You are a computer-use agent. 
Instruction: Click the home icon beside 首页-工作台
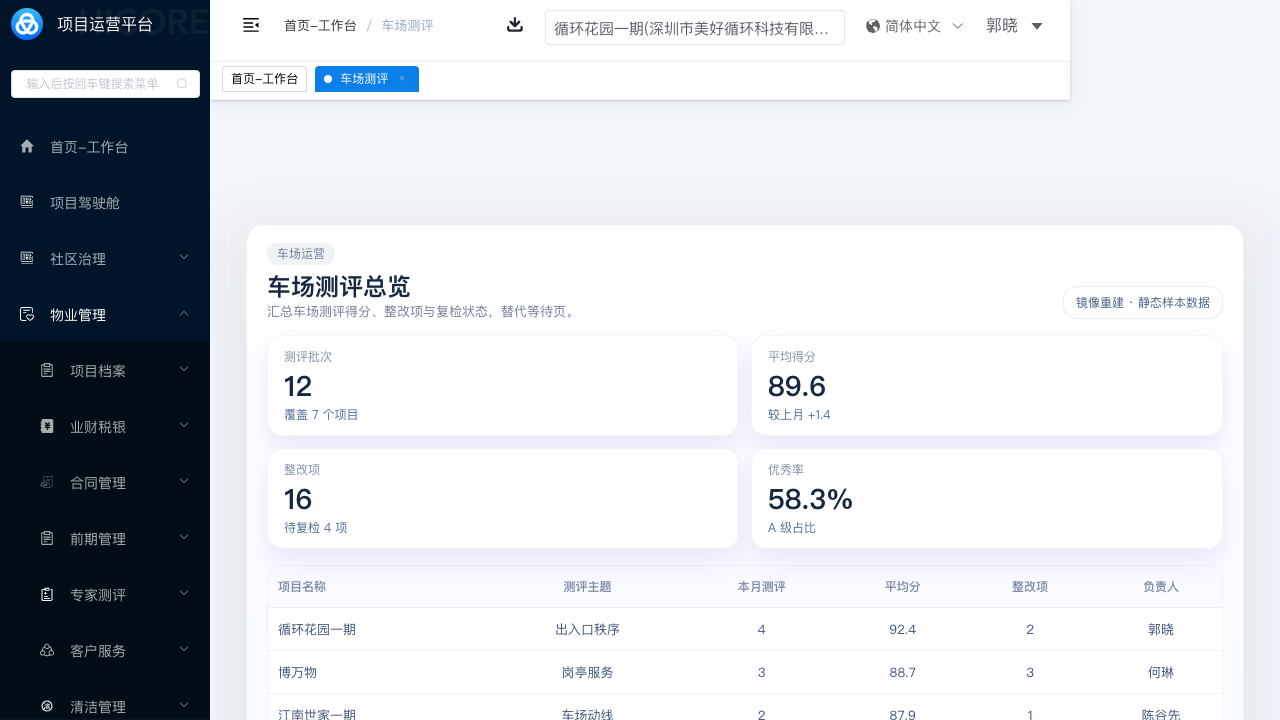27,147
